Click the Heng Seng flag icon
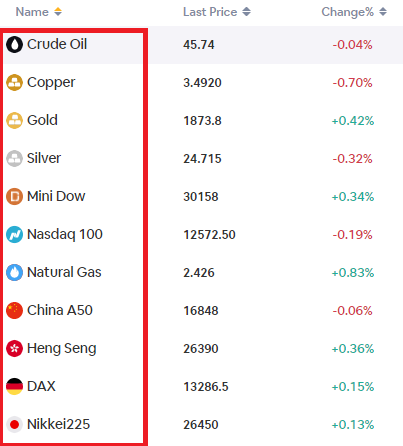 tap(14, 348)
